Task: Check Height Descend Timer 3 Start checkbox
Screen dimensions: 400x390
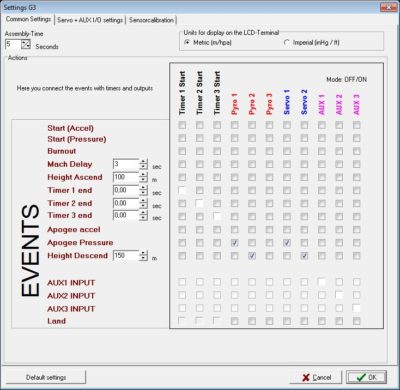Action: tap(217, 256)
